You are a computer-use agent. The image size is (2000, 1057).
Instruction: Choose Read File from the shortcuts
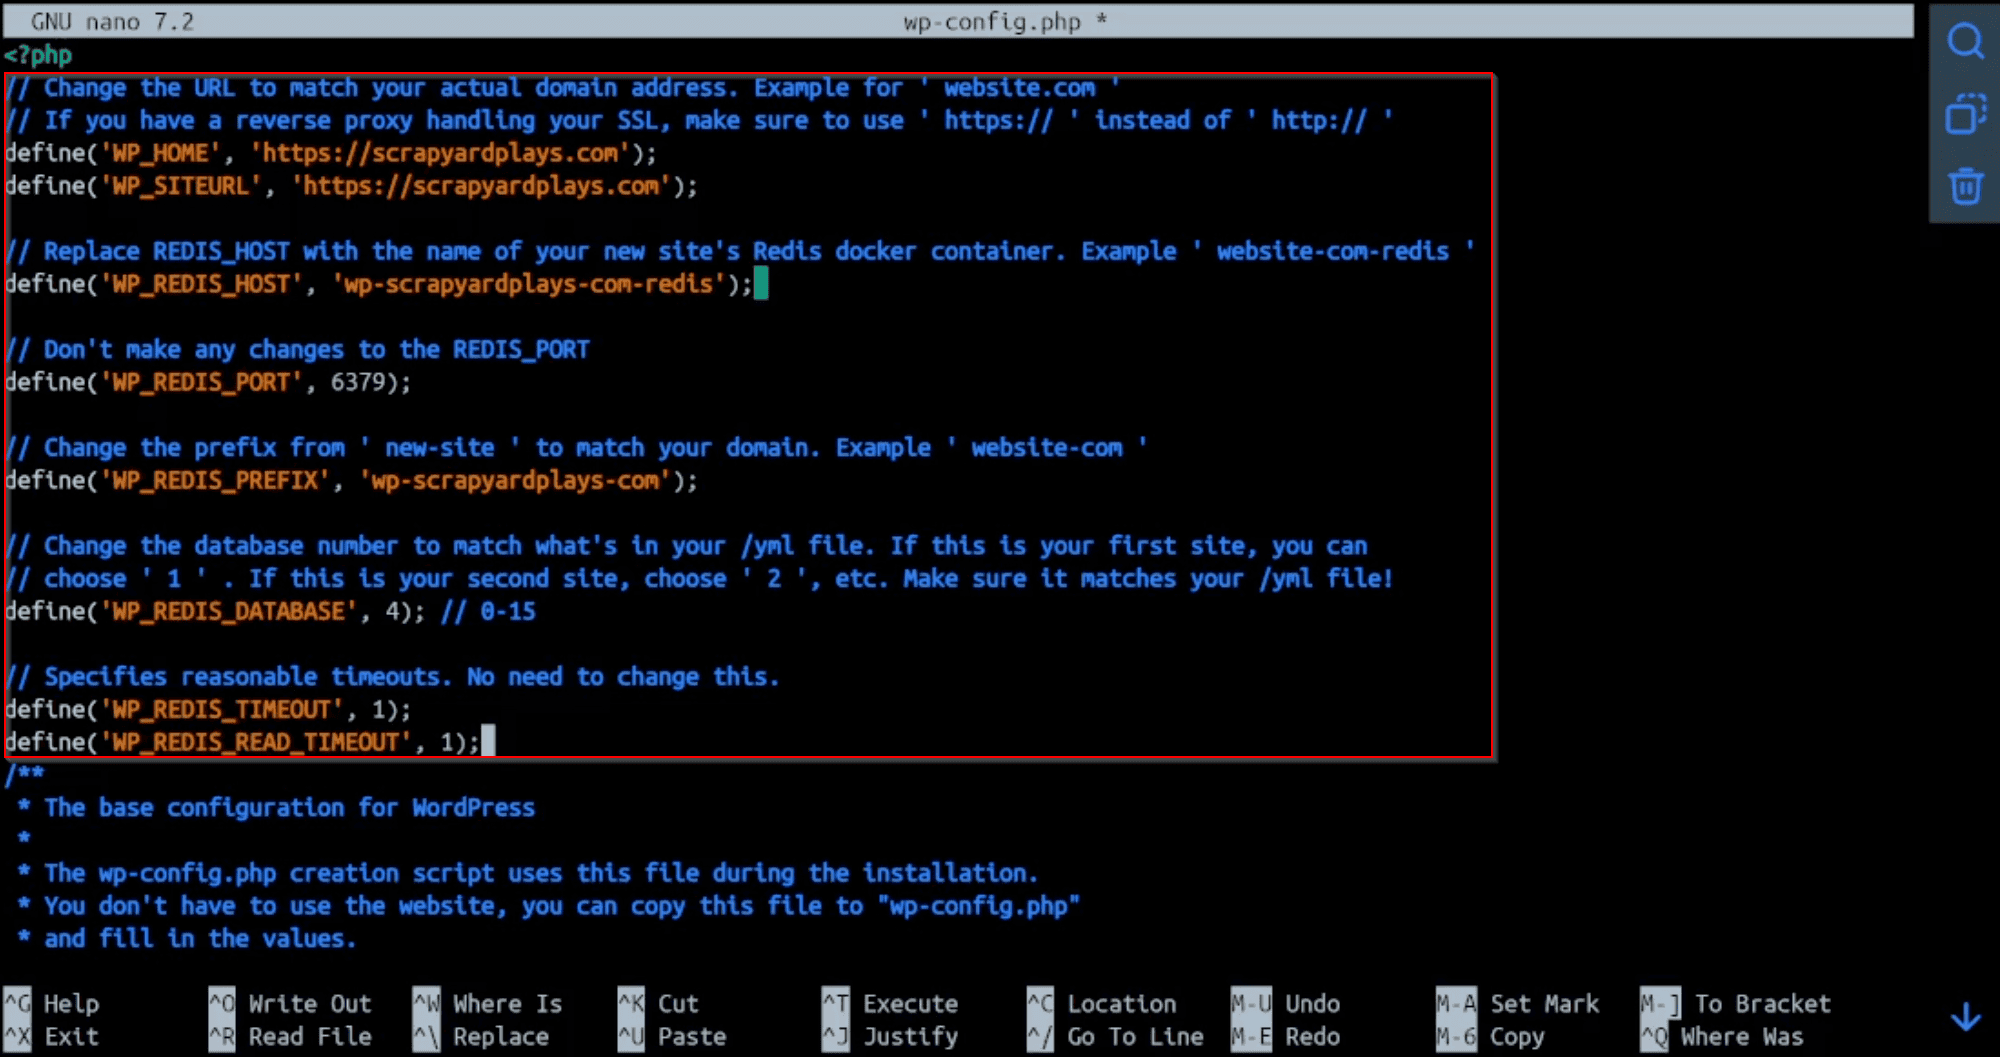[308, 1036]
